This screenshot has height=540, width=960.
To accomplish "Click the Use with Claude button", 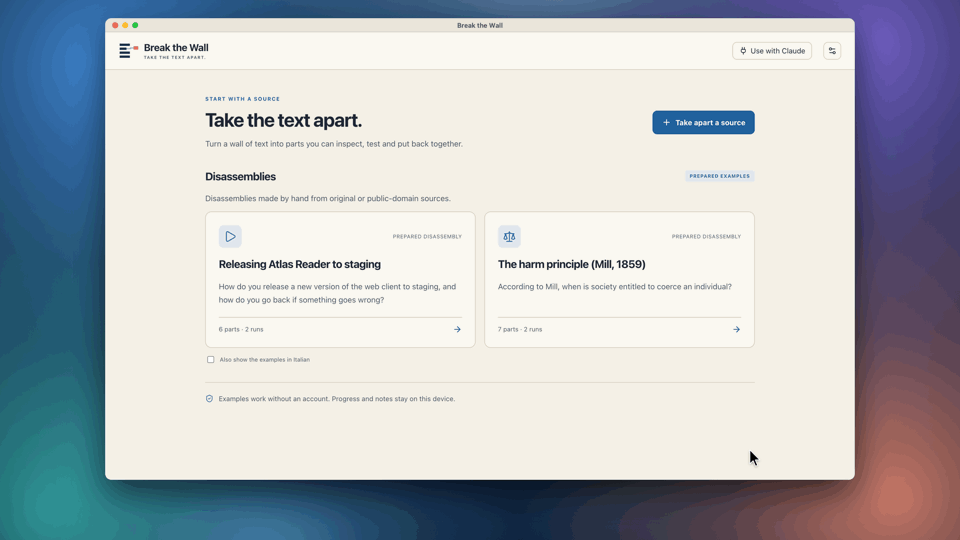I will pyautogui.click(x=772, y=51).
